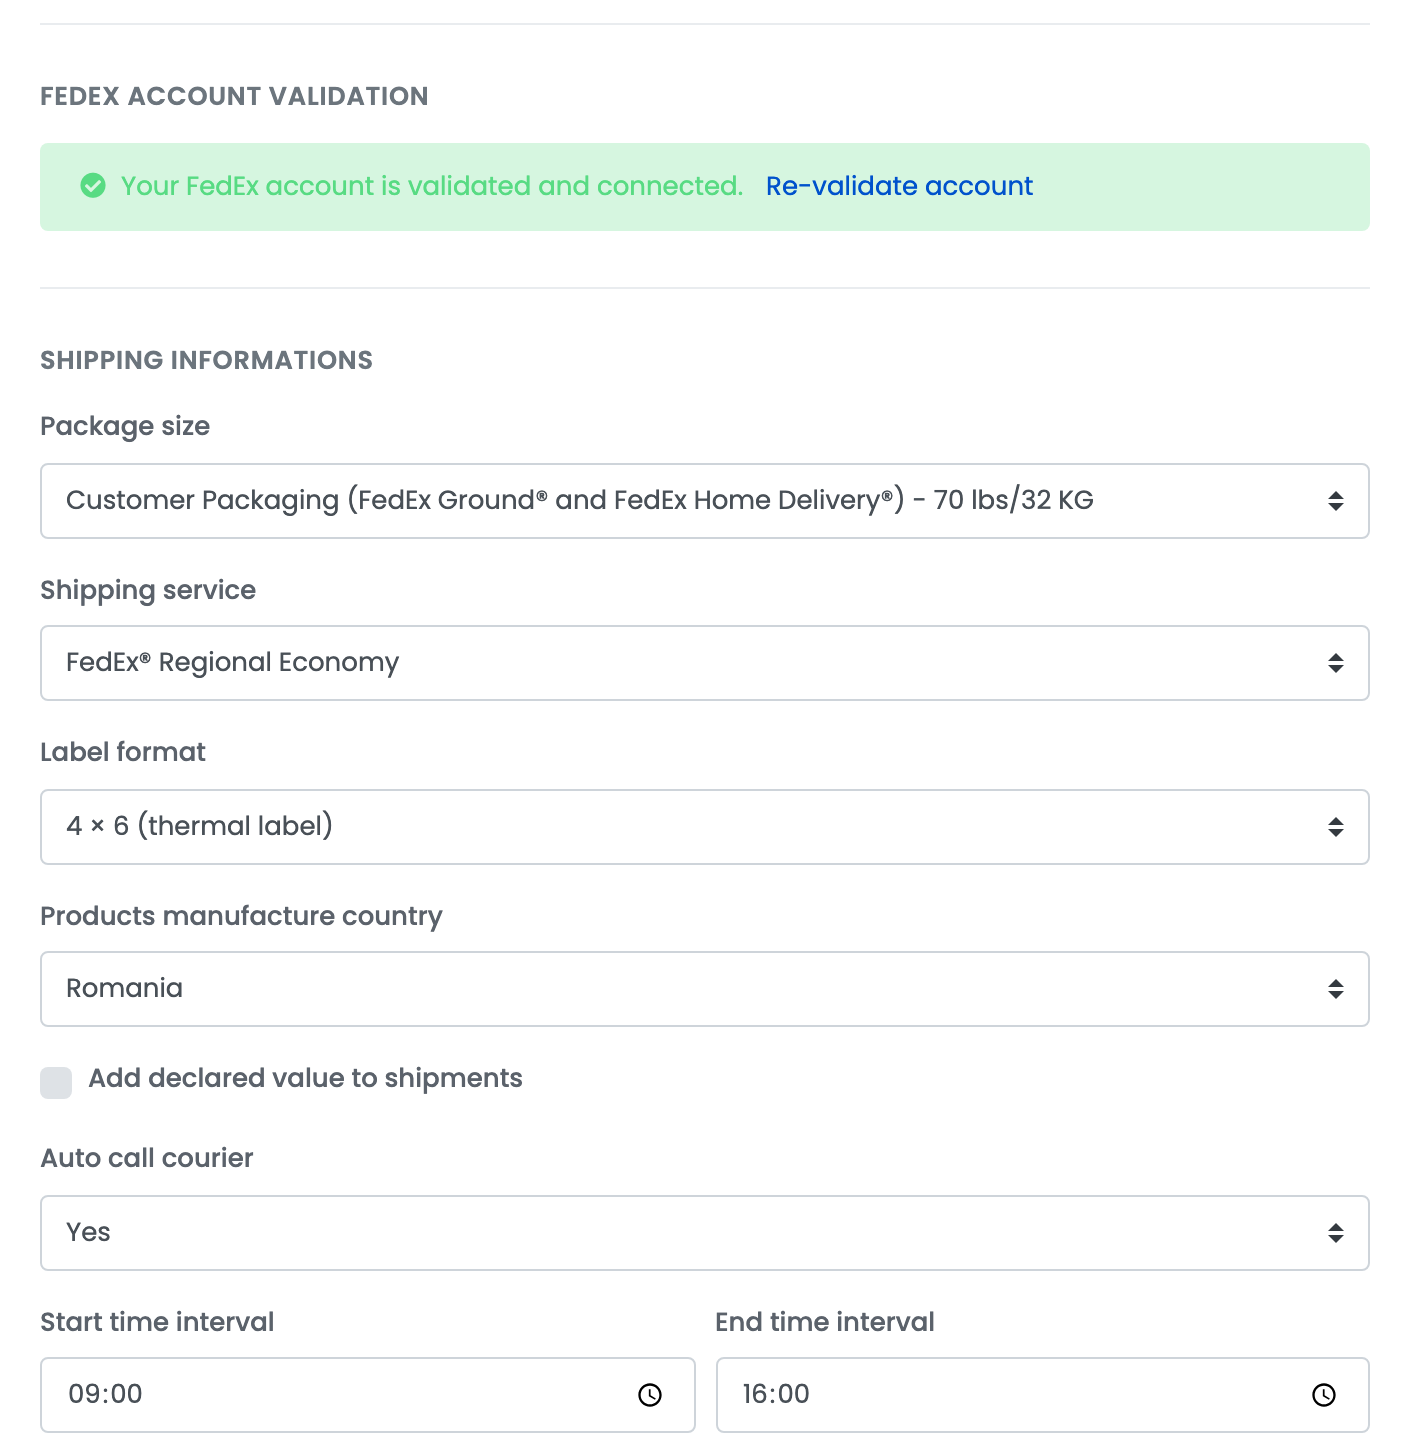Open the Package size dropdown

pos(705,501)
